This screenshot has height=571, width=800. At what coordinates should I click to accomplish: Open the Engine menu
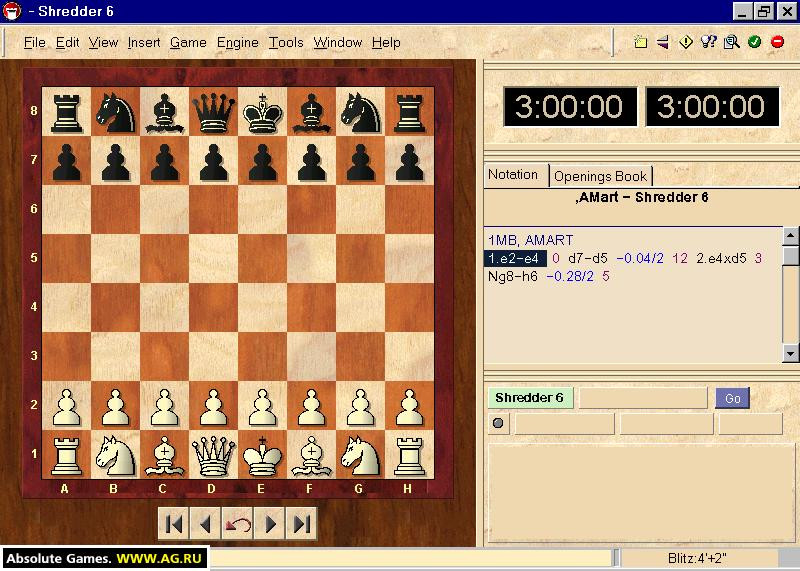click(x=238, y=42)
